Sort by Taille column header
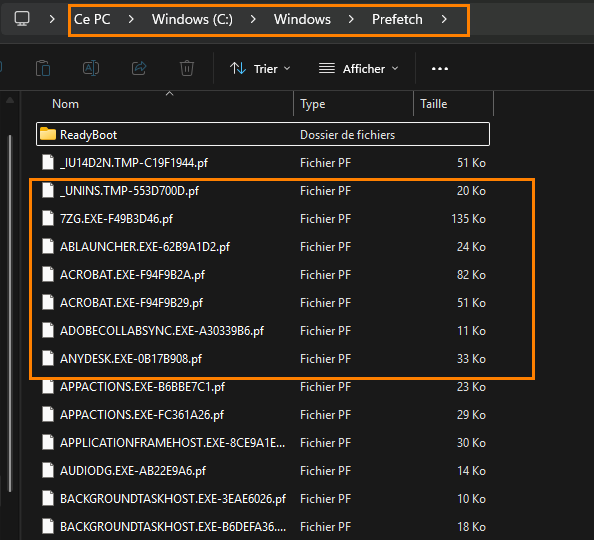 tap(434, 103)
